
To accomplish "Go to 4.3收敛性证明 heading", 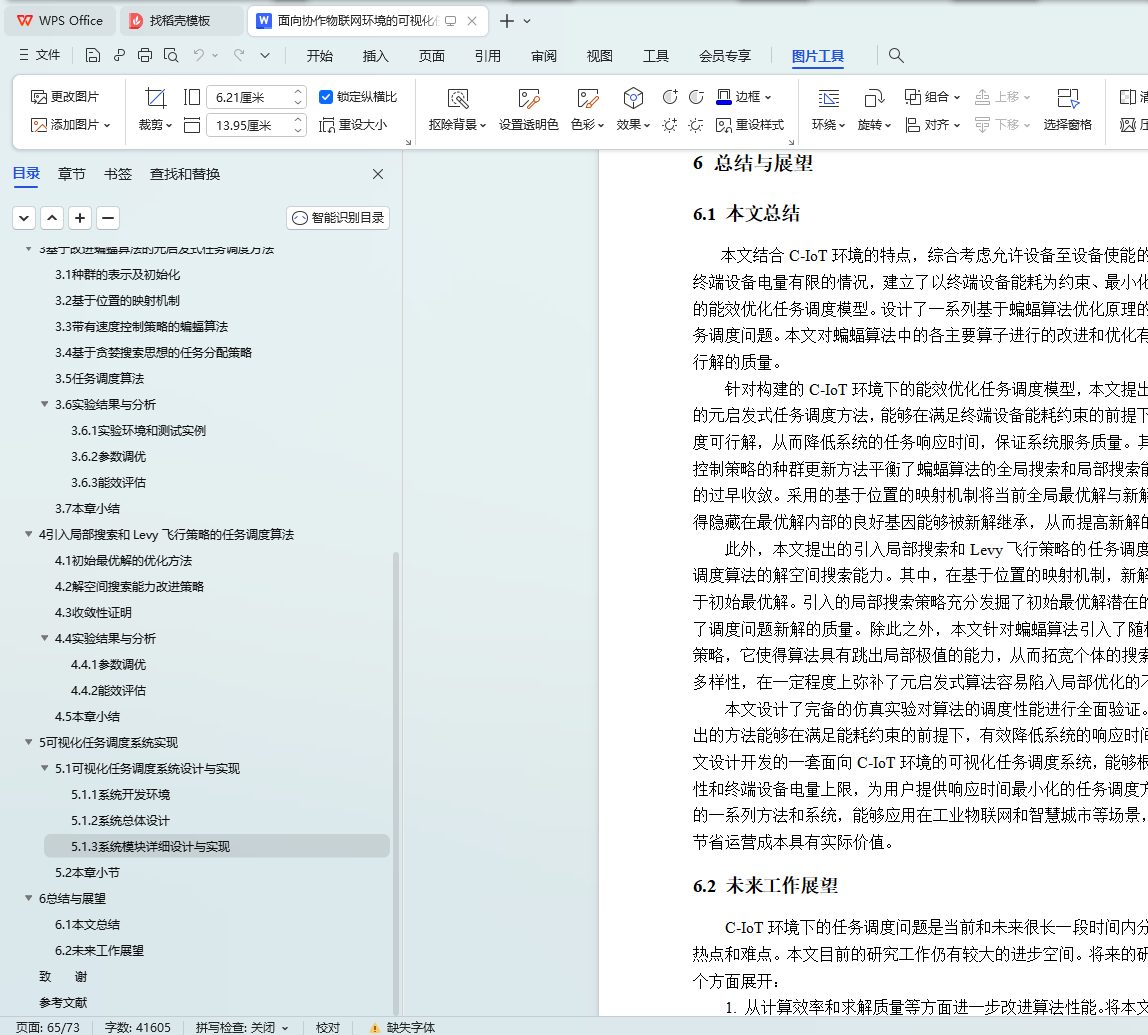I will (93, 613).
